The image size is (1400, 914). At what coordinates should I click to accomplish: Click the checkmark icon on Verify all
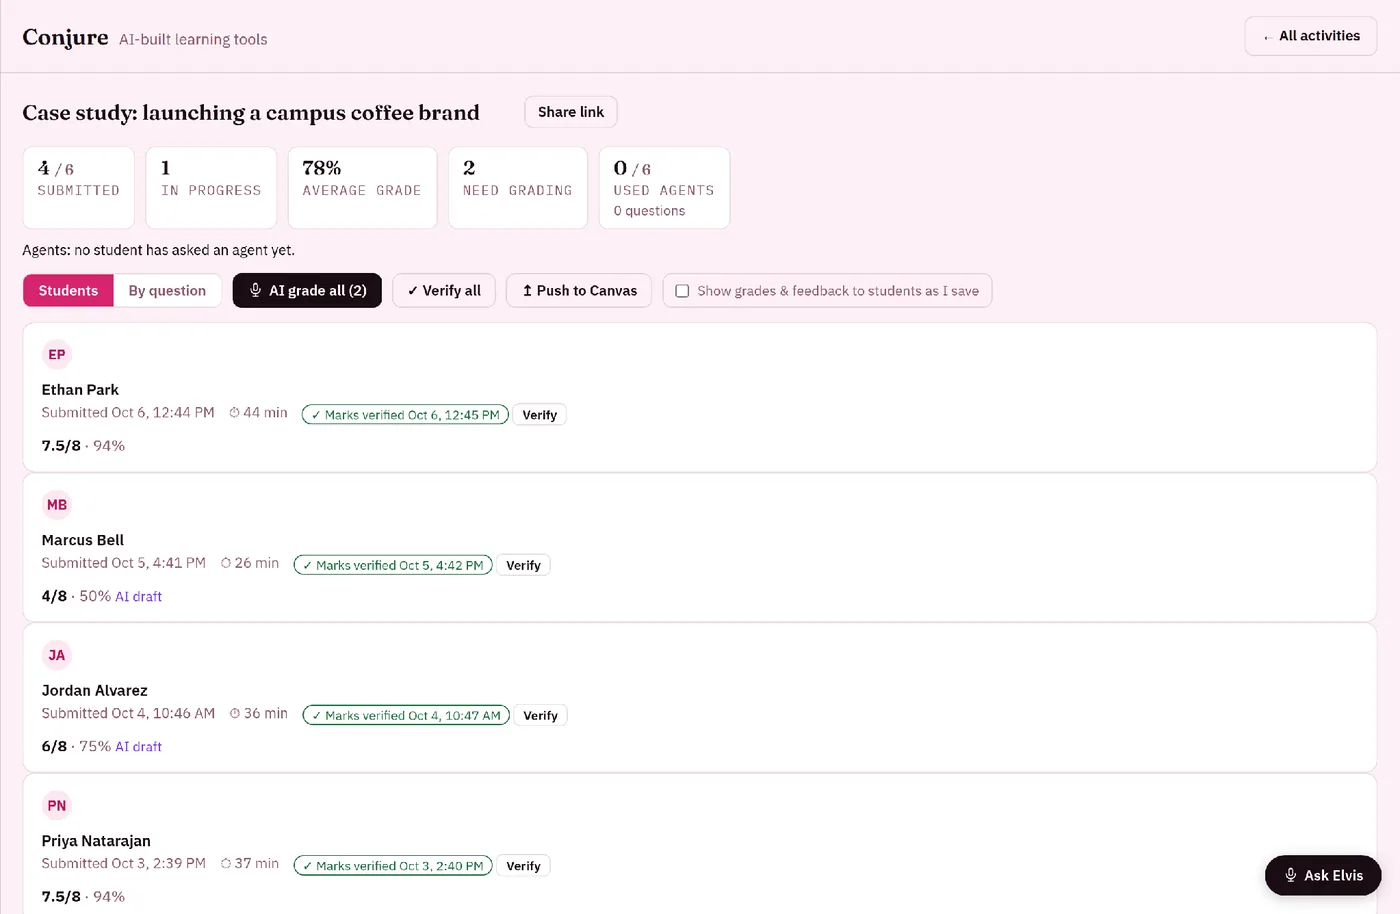coord(412,291)
